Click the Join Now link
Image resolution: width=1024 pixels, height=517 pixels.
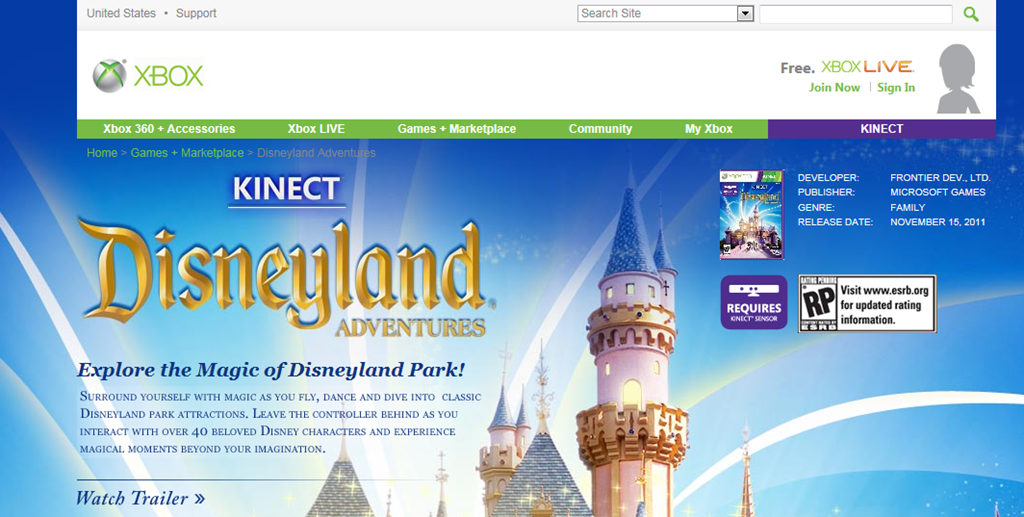[x=834, y=87]
